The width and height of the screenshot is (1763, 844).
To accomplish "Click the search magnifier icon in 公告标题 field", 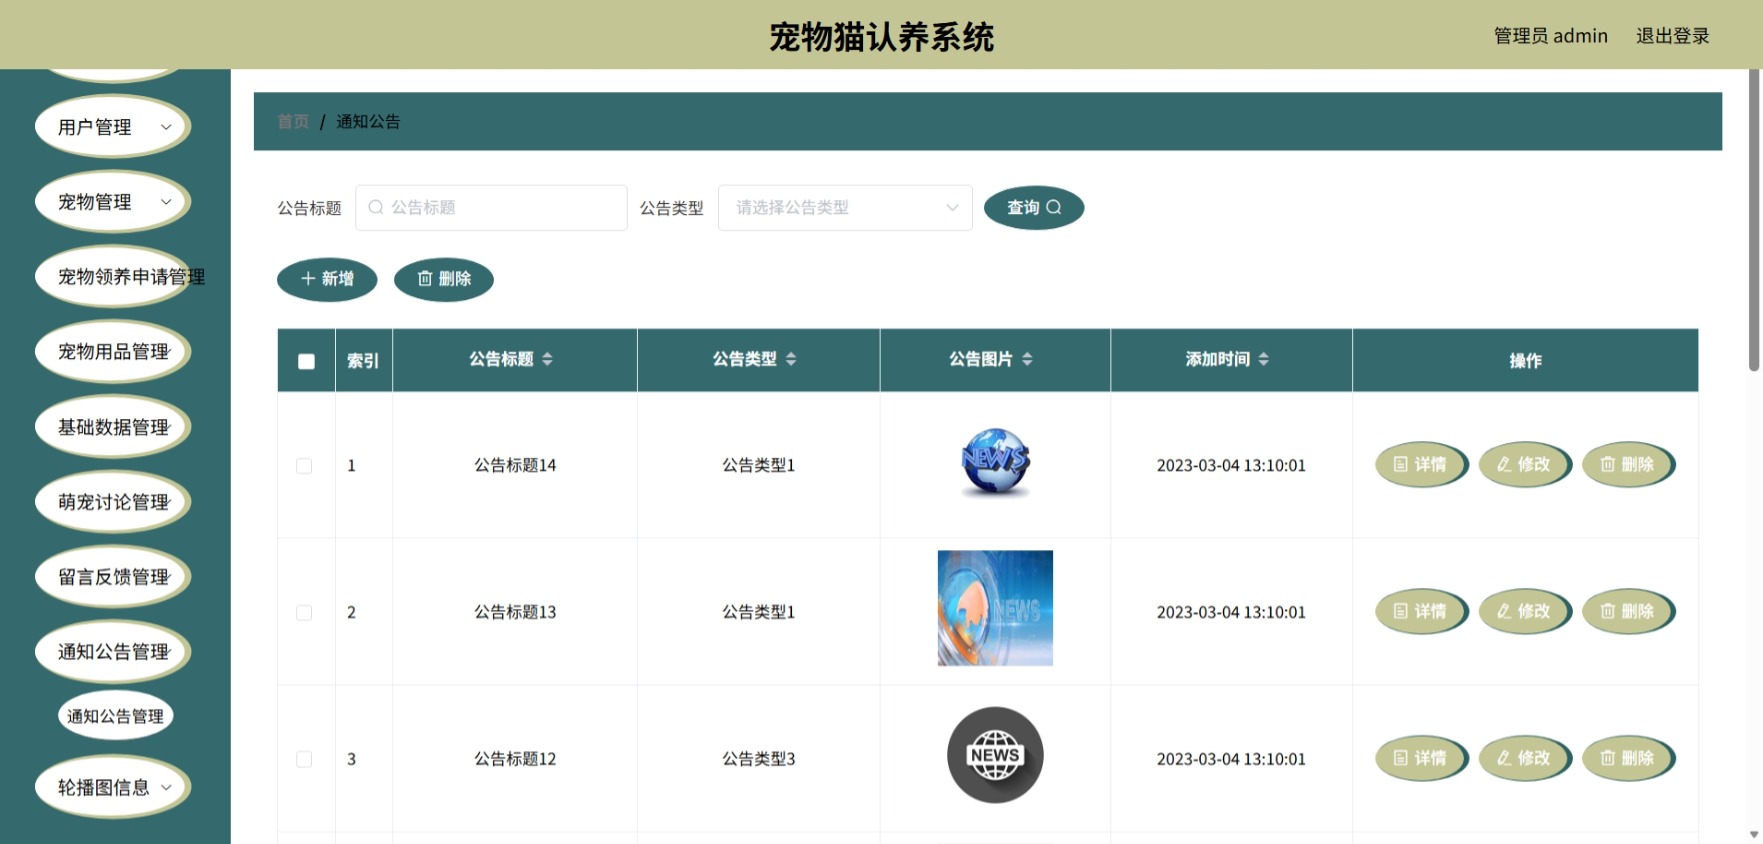I will coord(376,207).
